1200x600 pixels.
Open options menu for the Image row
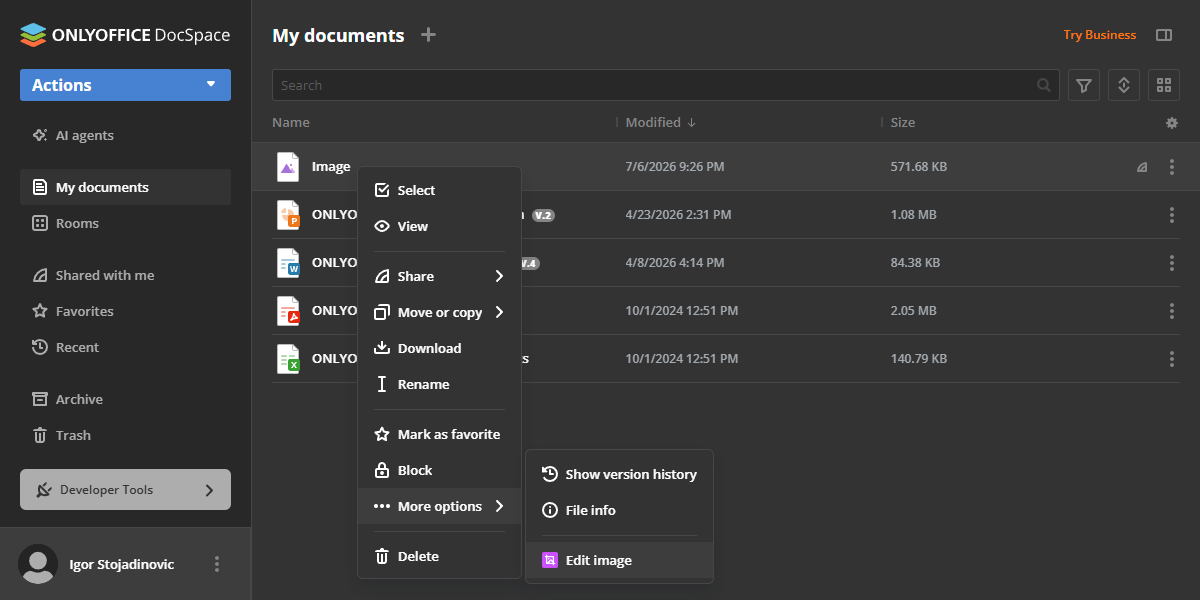tap(1172, 167)
